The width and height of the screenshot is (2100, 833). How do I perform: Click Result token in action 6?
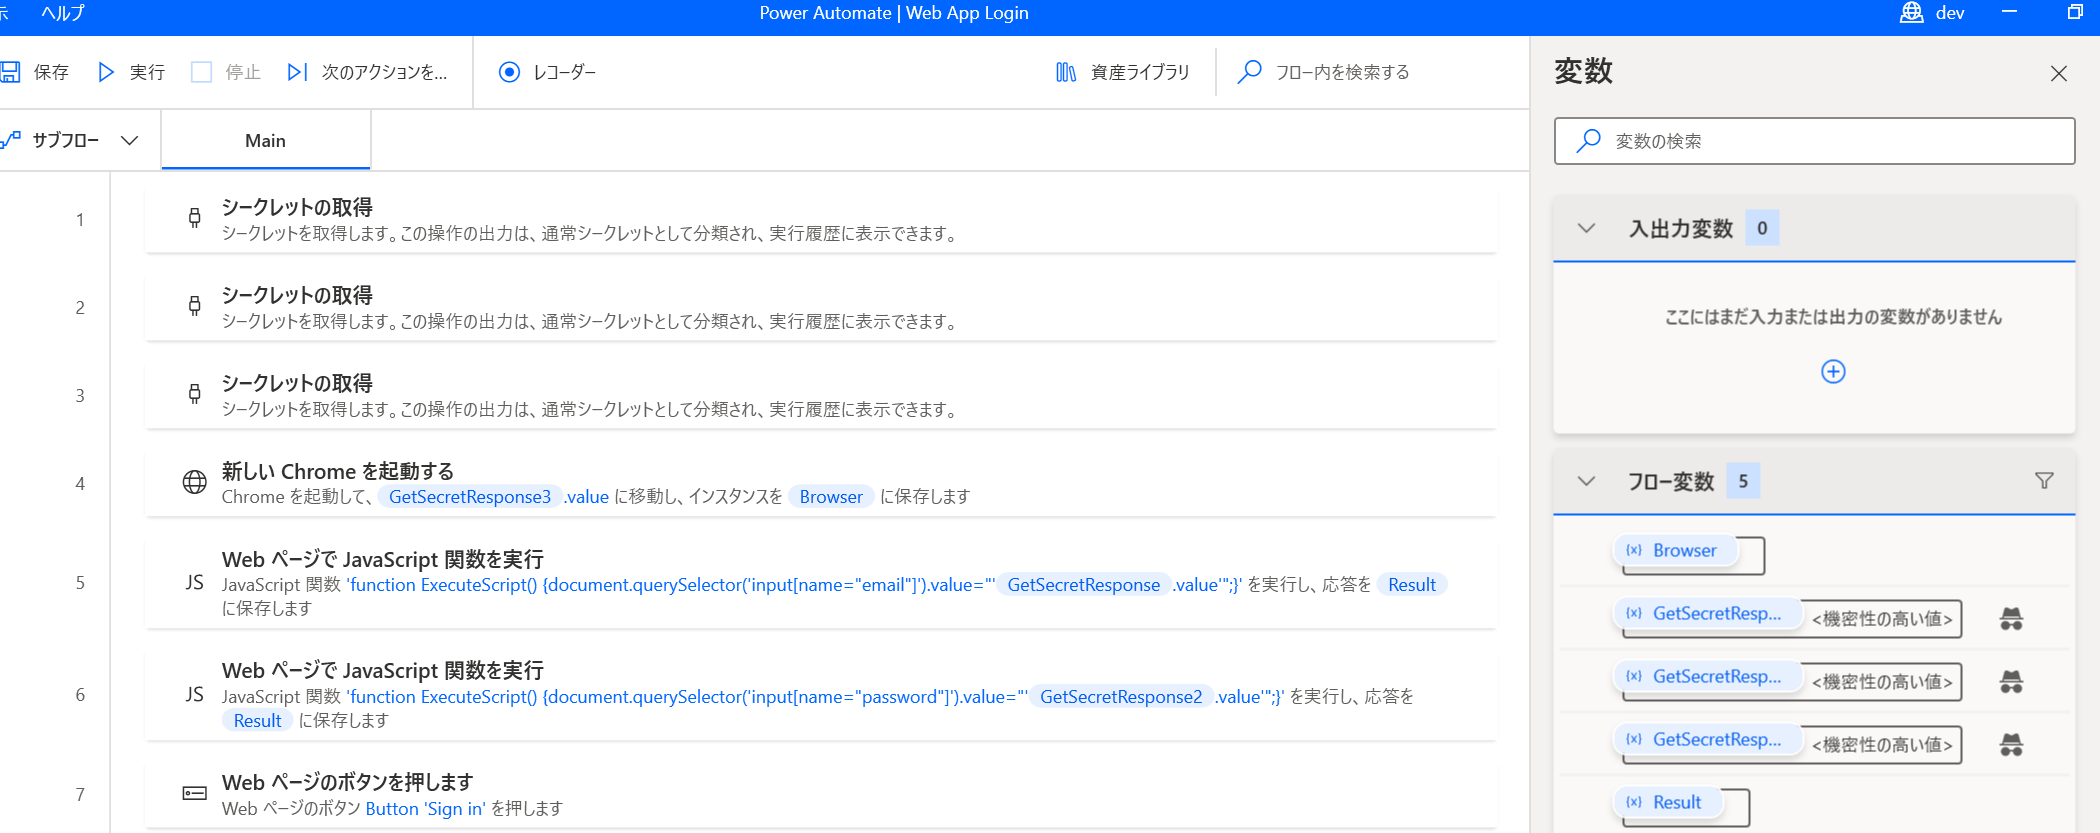point(257,721)
